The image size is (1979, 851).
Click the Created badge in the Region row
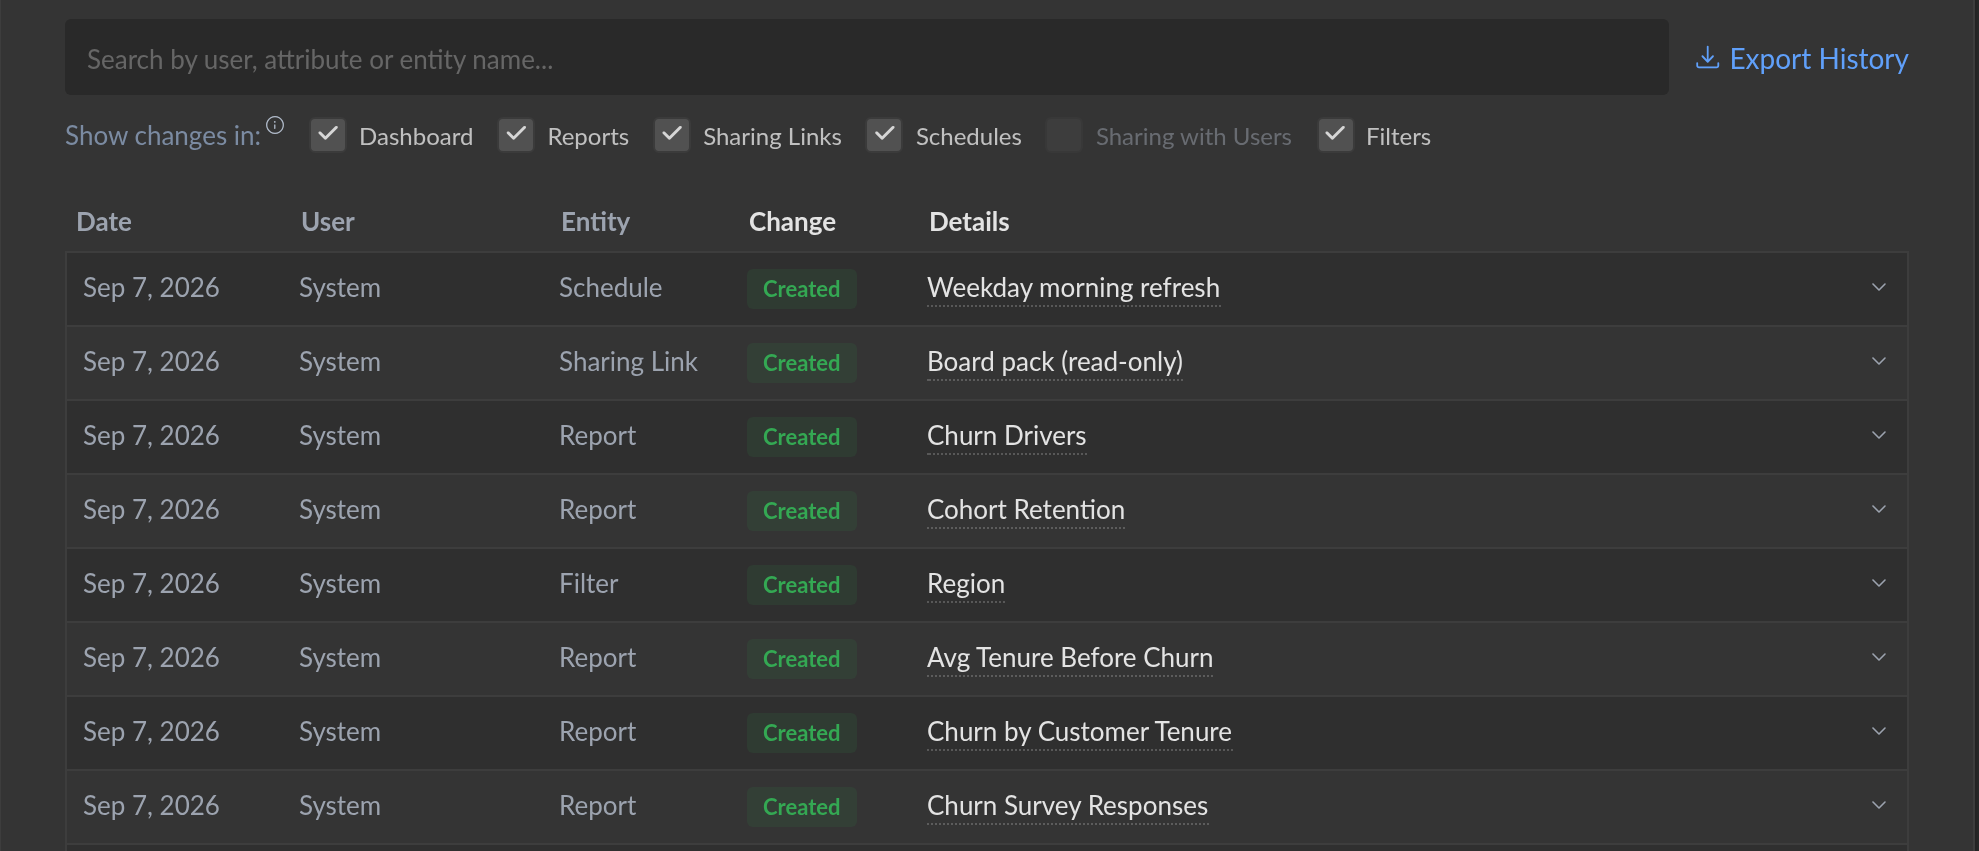[802, 585]
